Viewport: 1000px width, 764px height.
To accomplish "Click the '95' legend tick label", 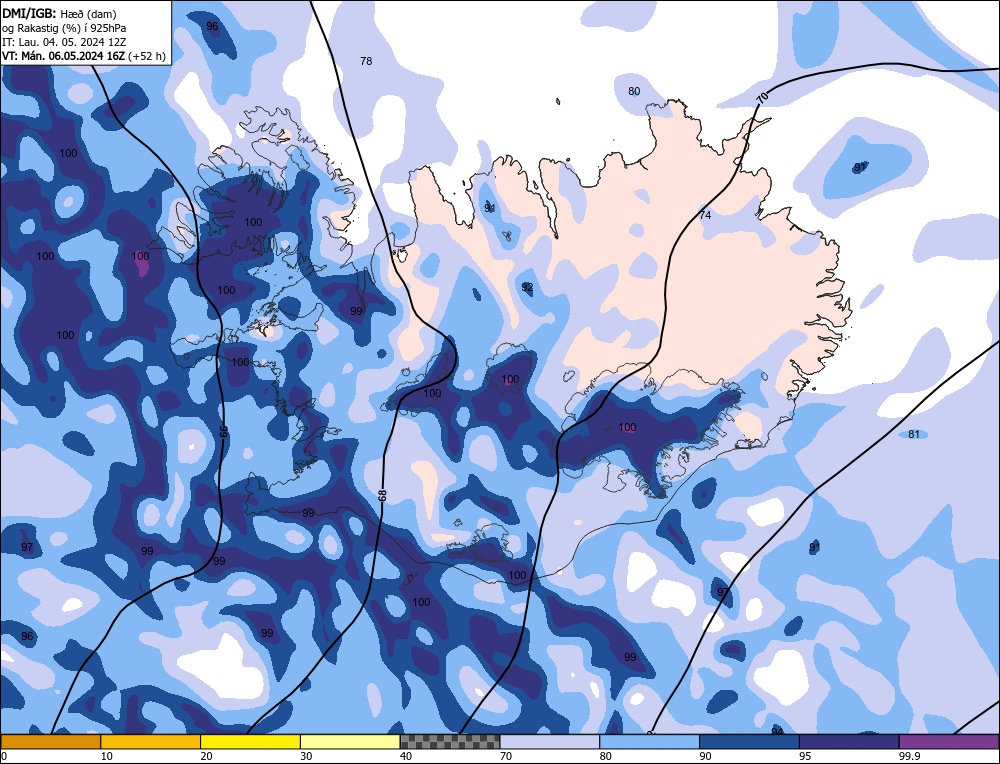I will 805,756.
